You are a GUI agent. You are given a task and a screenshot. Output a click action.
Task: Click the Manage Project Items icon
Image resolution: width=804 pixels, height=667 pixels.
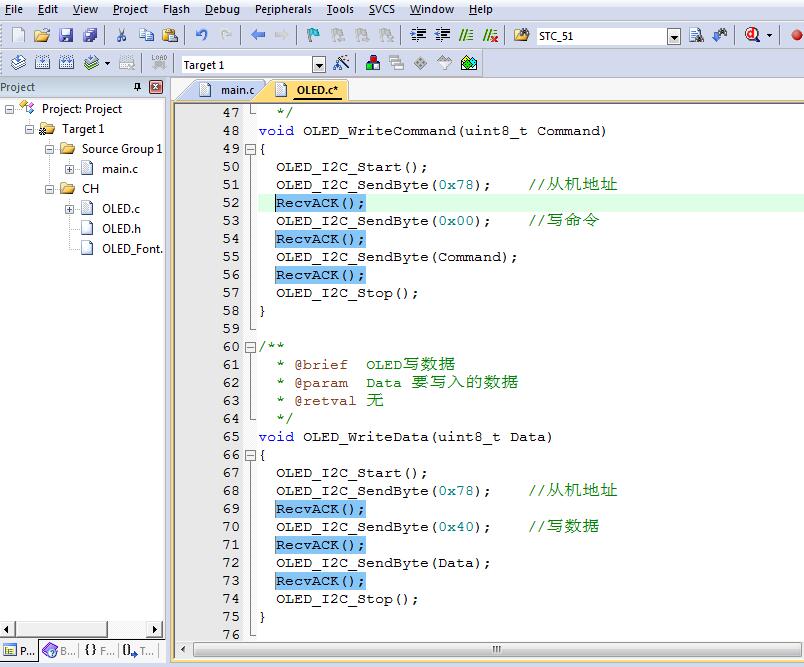[373, 64]
